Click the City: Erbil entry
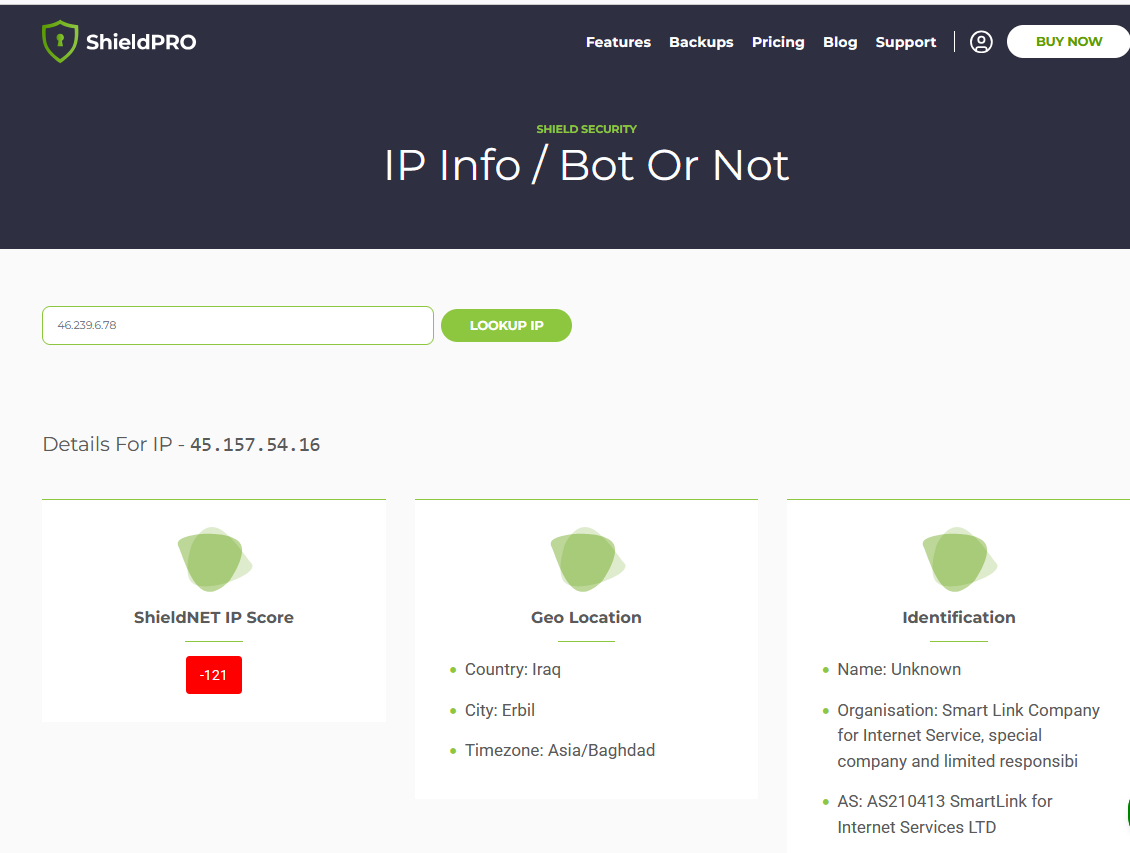This screenshot has width=1130, height=853. pos(499,710)
